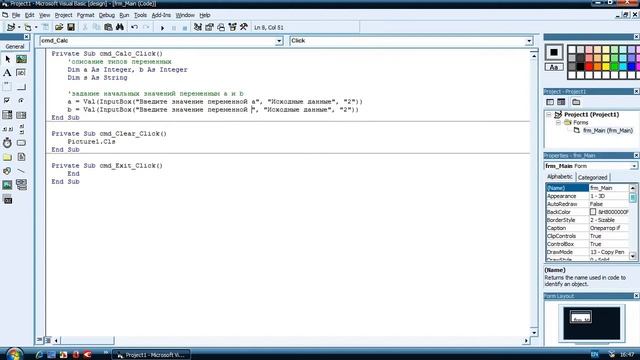Image resolution: width=640 pixels, height=360 pixels.
Task: Select the Label control (A) in toolbox
Action: tap(7, 73)
